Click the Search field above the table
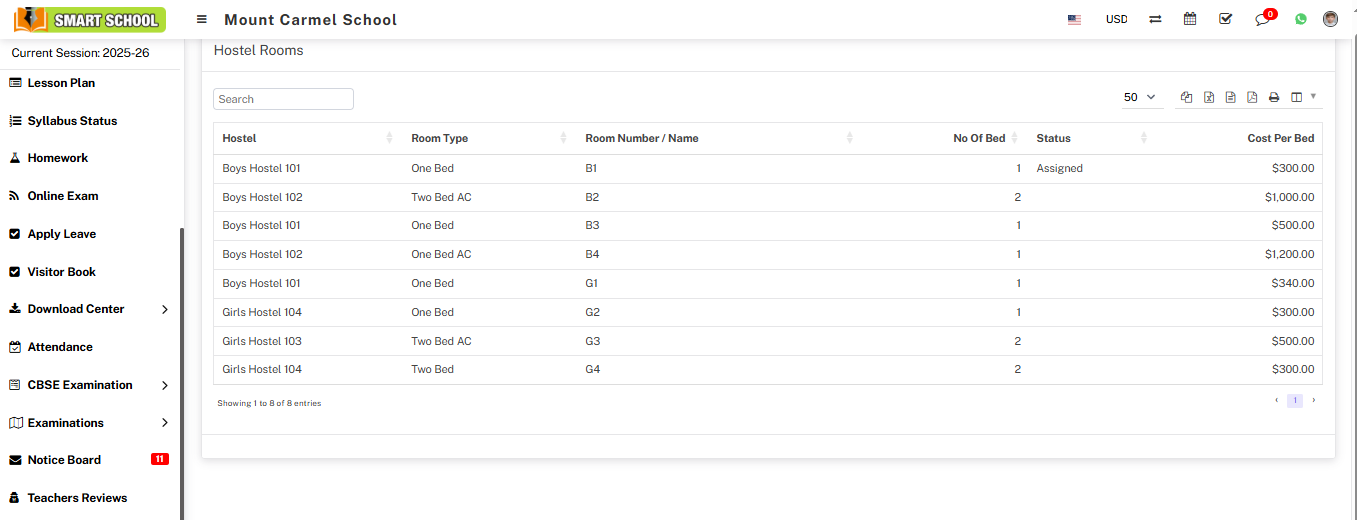Image resolution: width=1357 pixels, height=520 pixels. [x=283, y=99]
